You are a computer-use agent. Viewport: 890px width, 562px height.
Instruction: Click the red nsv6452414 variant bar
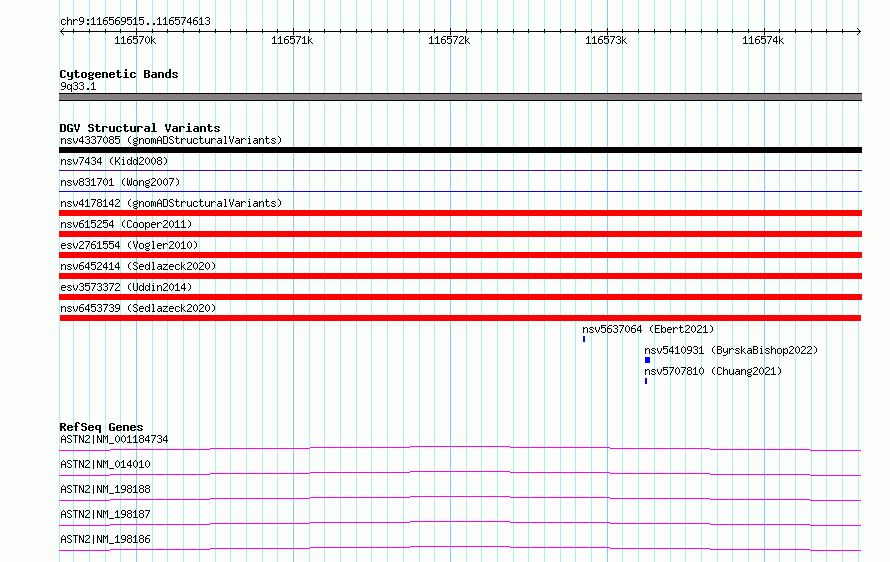coord(460,276)
